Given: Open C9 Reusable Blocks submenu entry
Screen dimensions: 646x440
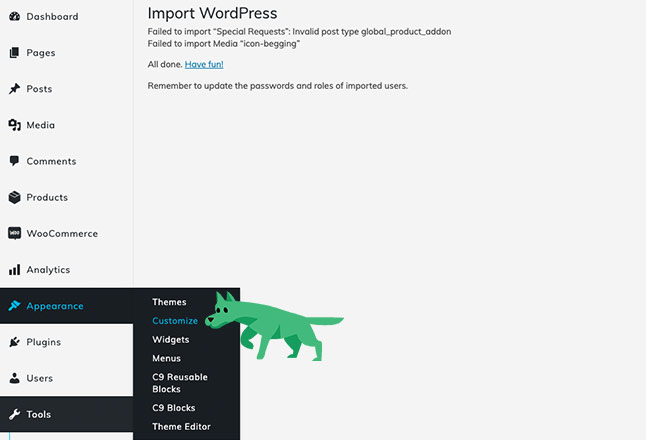Looking at the screenshot, I should 180,383.
